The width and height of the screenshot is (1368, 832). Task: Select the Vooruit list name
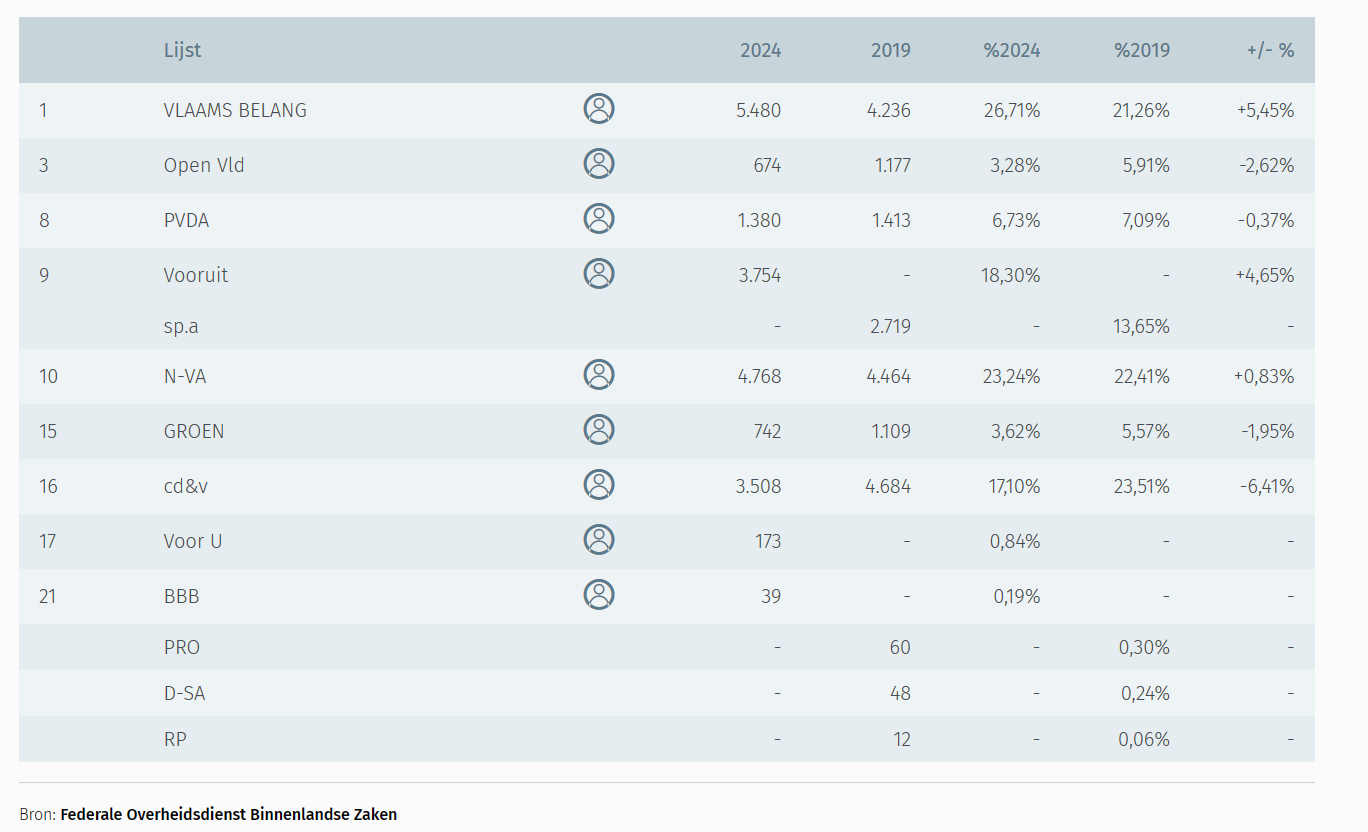(x=196, y=276)
